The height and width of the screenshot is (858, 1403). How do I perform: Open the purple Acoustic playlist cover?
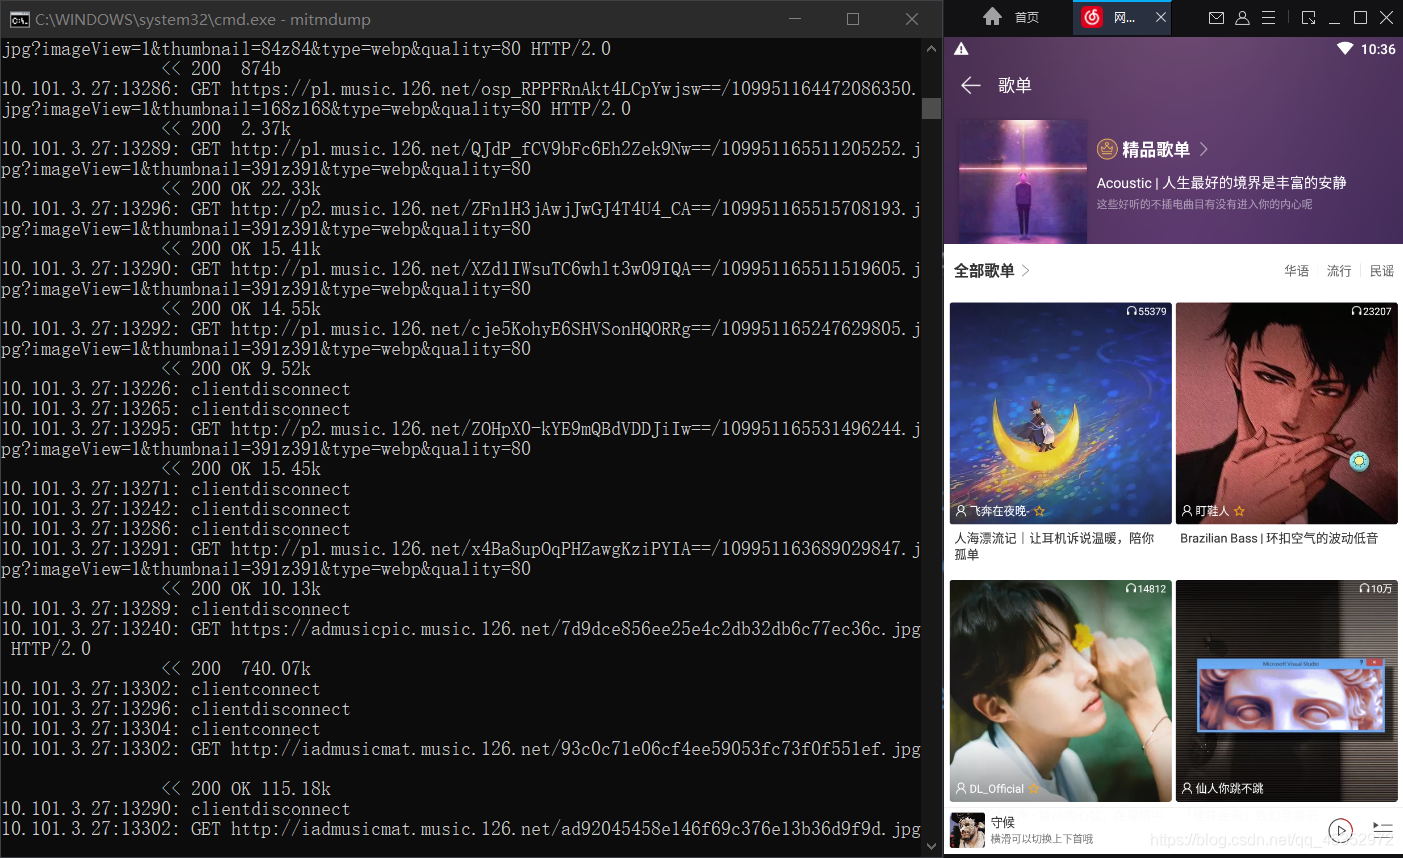pos(1022,182)
